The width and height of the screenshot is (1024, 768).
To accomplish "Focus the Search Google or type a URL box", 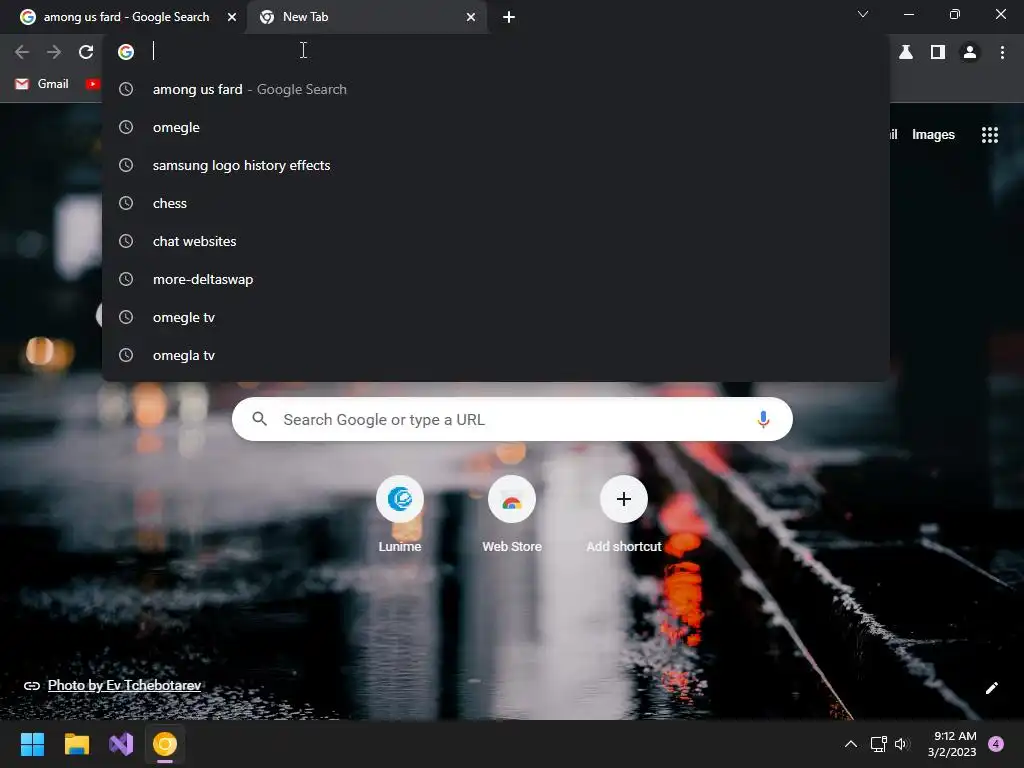I will pos(512,419).
